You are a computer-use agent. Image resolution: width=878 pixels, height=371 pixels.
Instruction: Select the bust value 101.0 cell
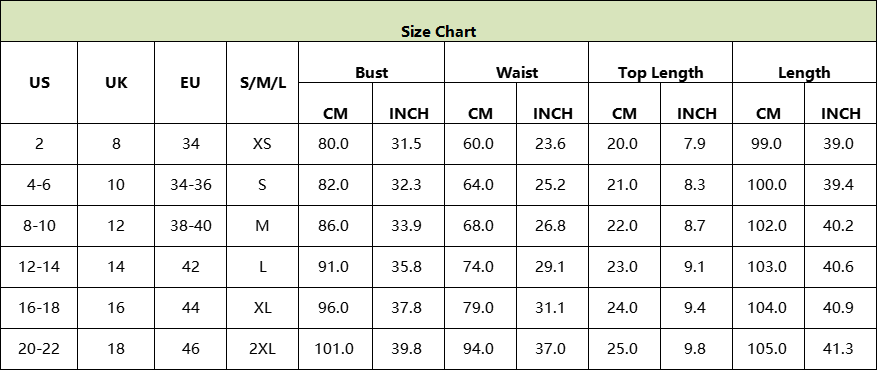pyautogui.click(x=335, y=349)
